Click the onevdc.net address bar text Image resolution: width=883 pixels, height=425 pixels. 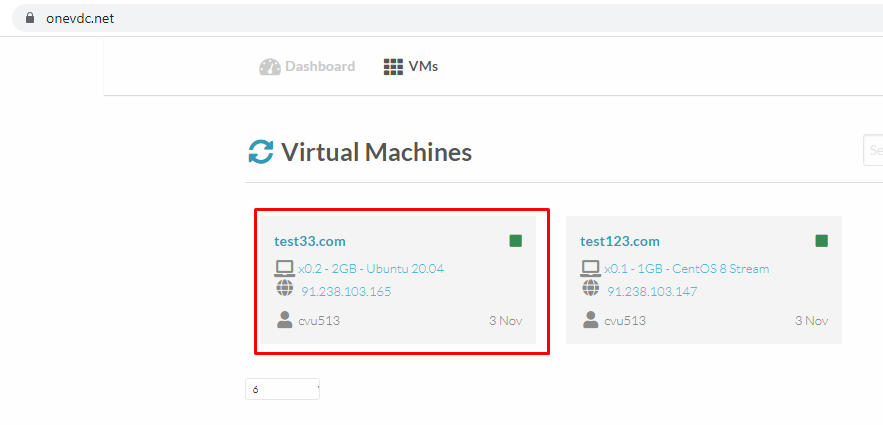point(80,19)
